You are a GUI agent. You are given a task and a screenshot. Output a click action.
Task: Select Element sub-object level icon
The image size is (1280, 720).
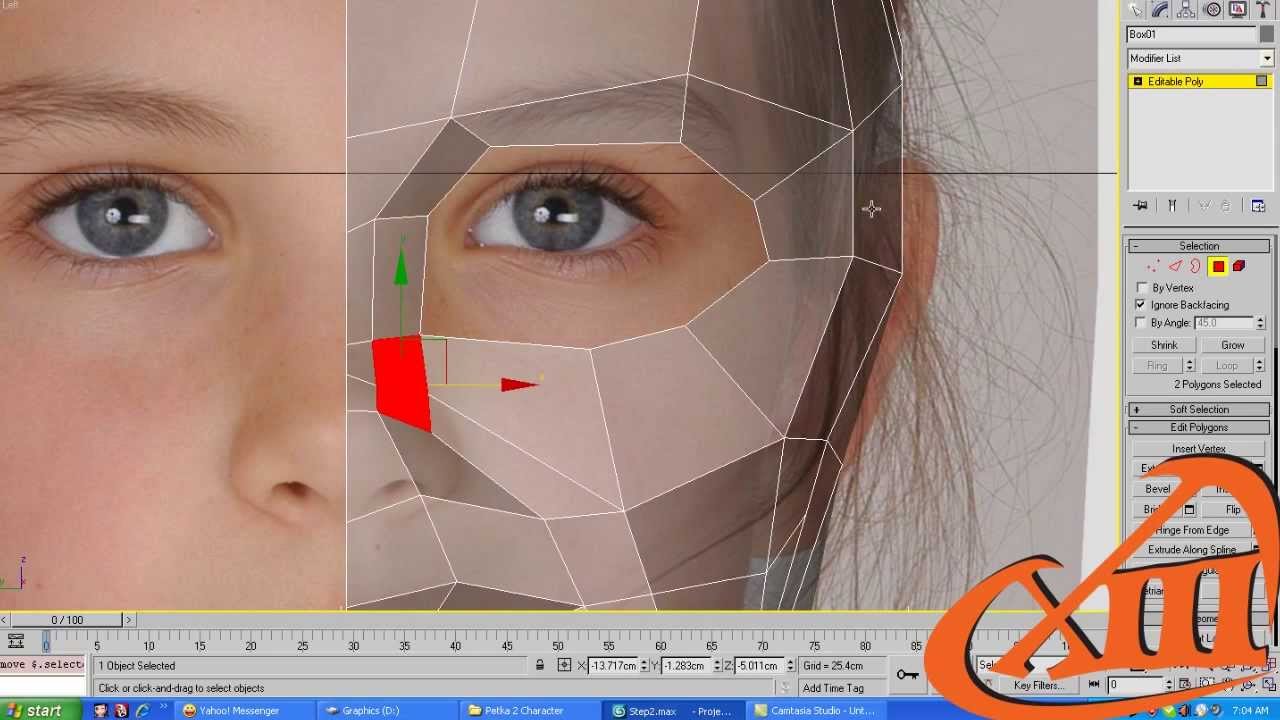1239,266
